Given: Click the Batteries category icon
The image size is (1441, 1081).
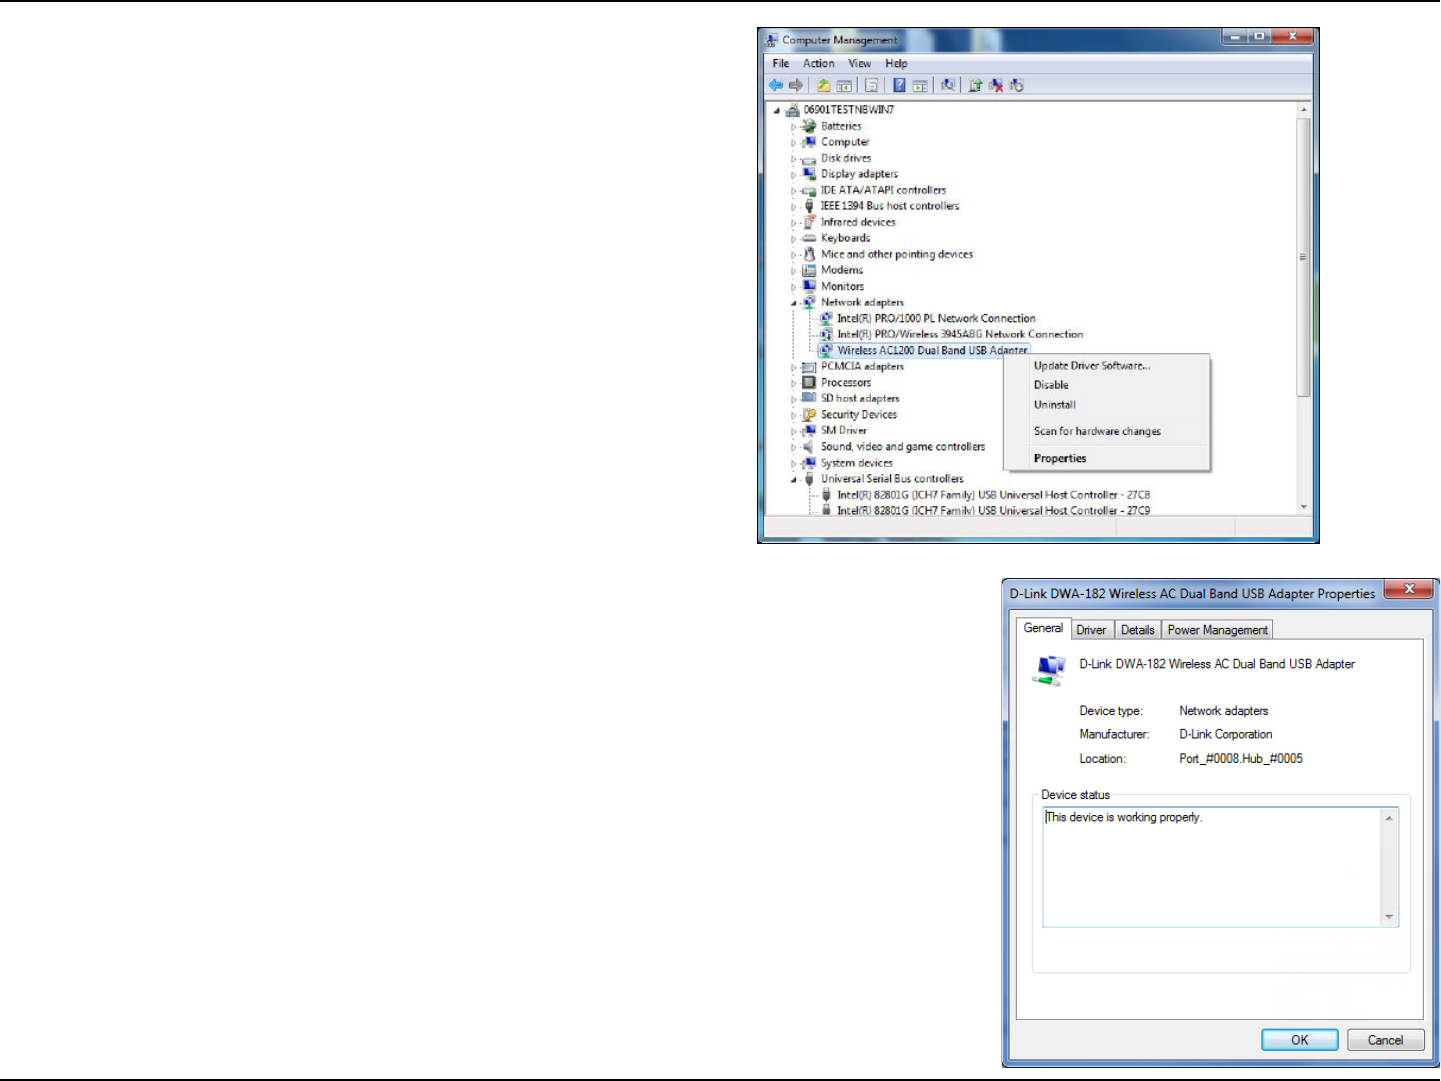Looking at the screenshot, I should 809,126.
